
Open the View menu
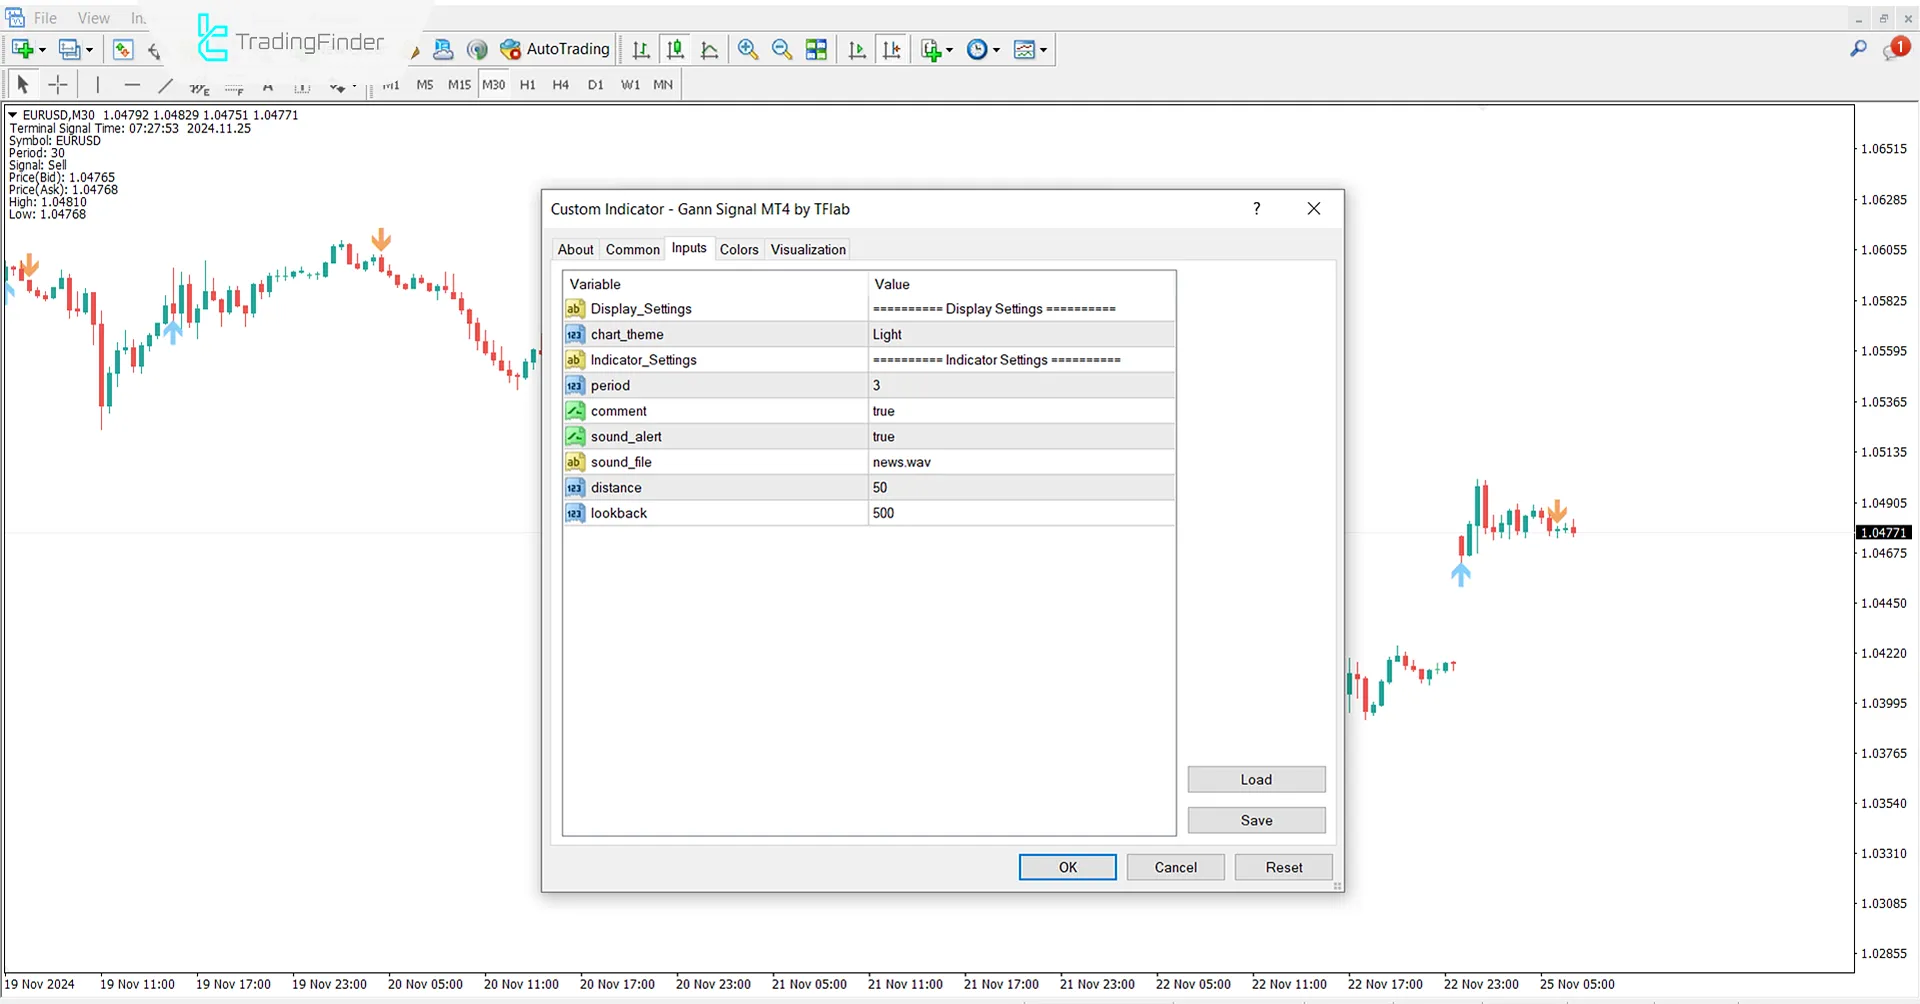93,17
